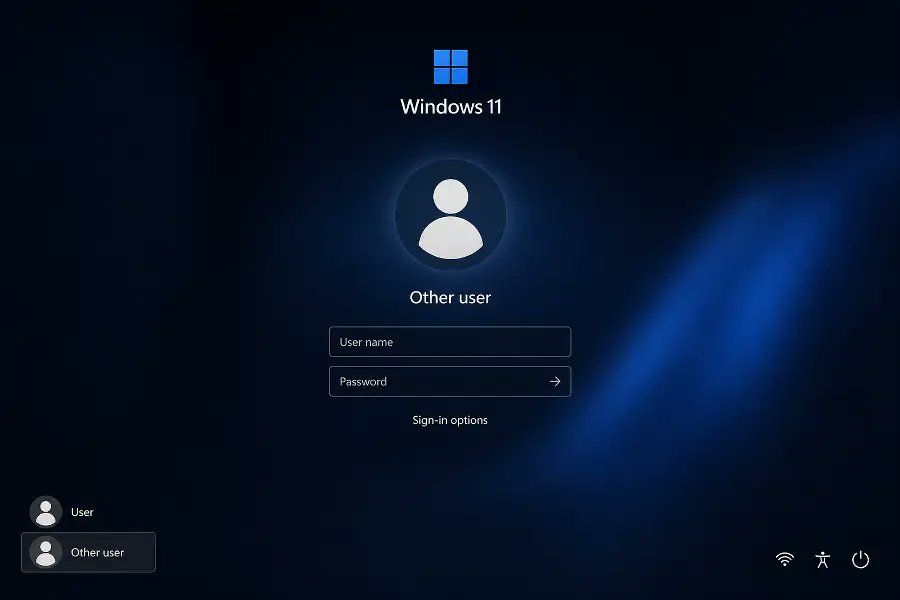Open the Accessibility options icon
Viewport: 900px width, 600px height.
[x=823, y=559]
